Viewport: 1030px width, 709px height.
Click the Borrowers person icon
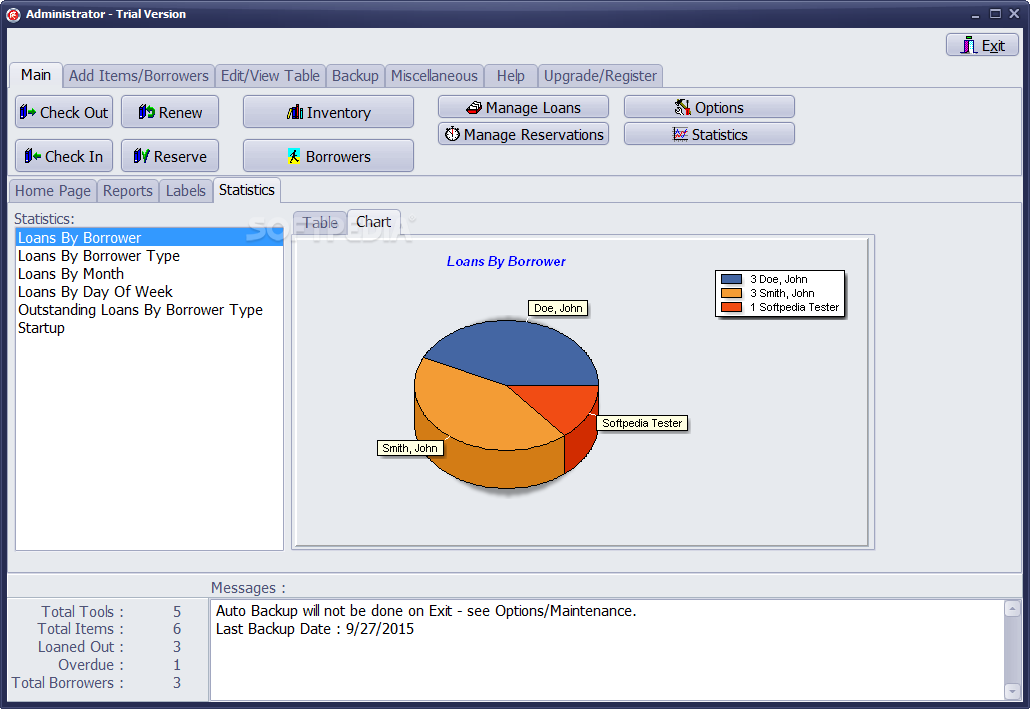point(294,156)
